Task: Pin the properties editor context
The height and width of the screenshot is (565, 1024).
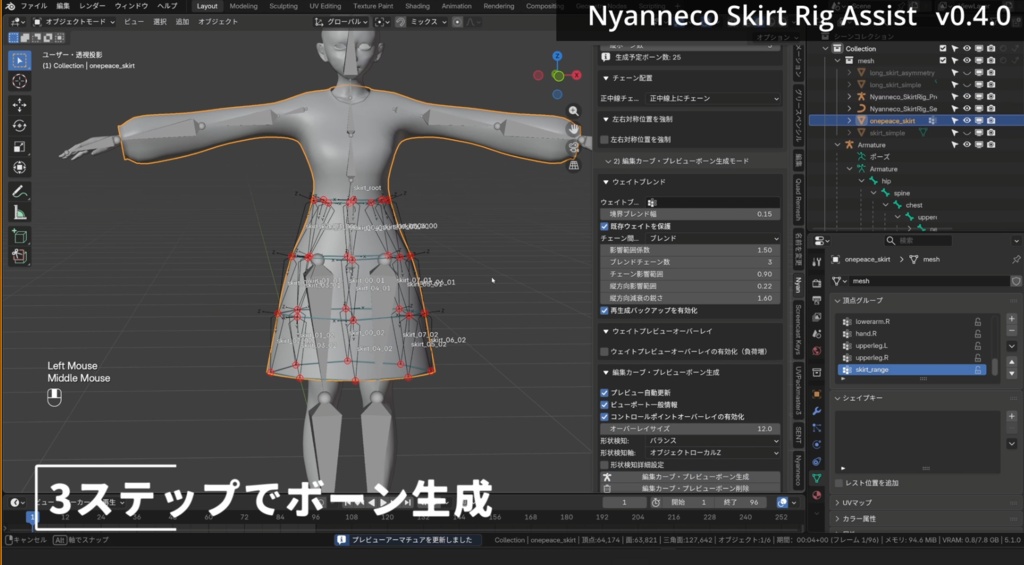Action: click(1016, 259)
